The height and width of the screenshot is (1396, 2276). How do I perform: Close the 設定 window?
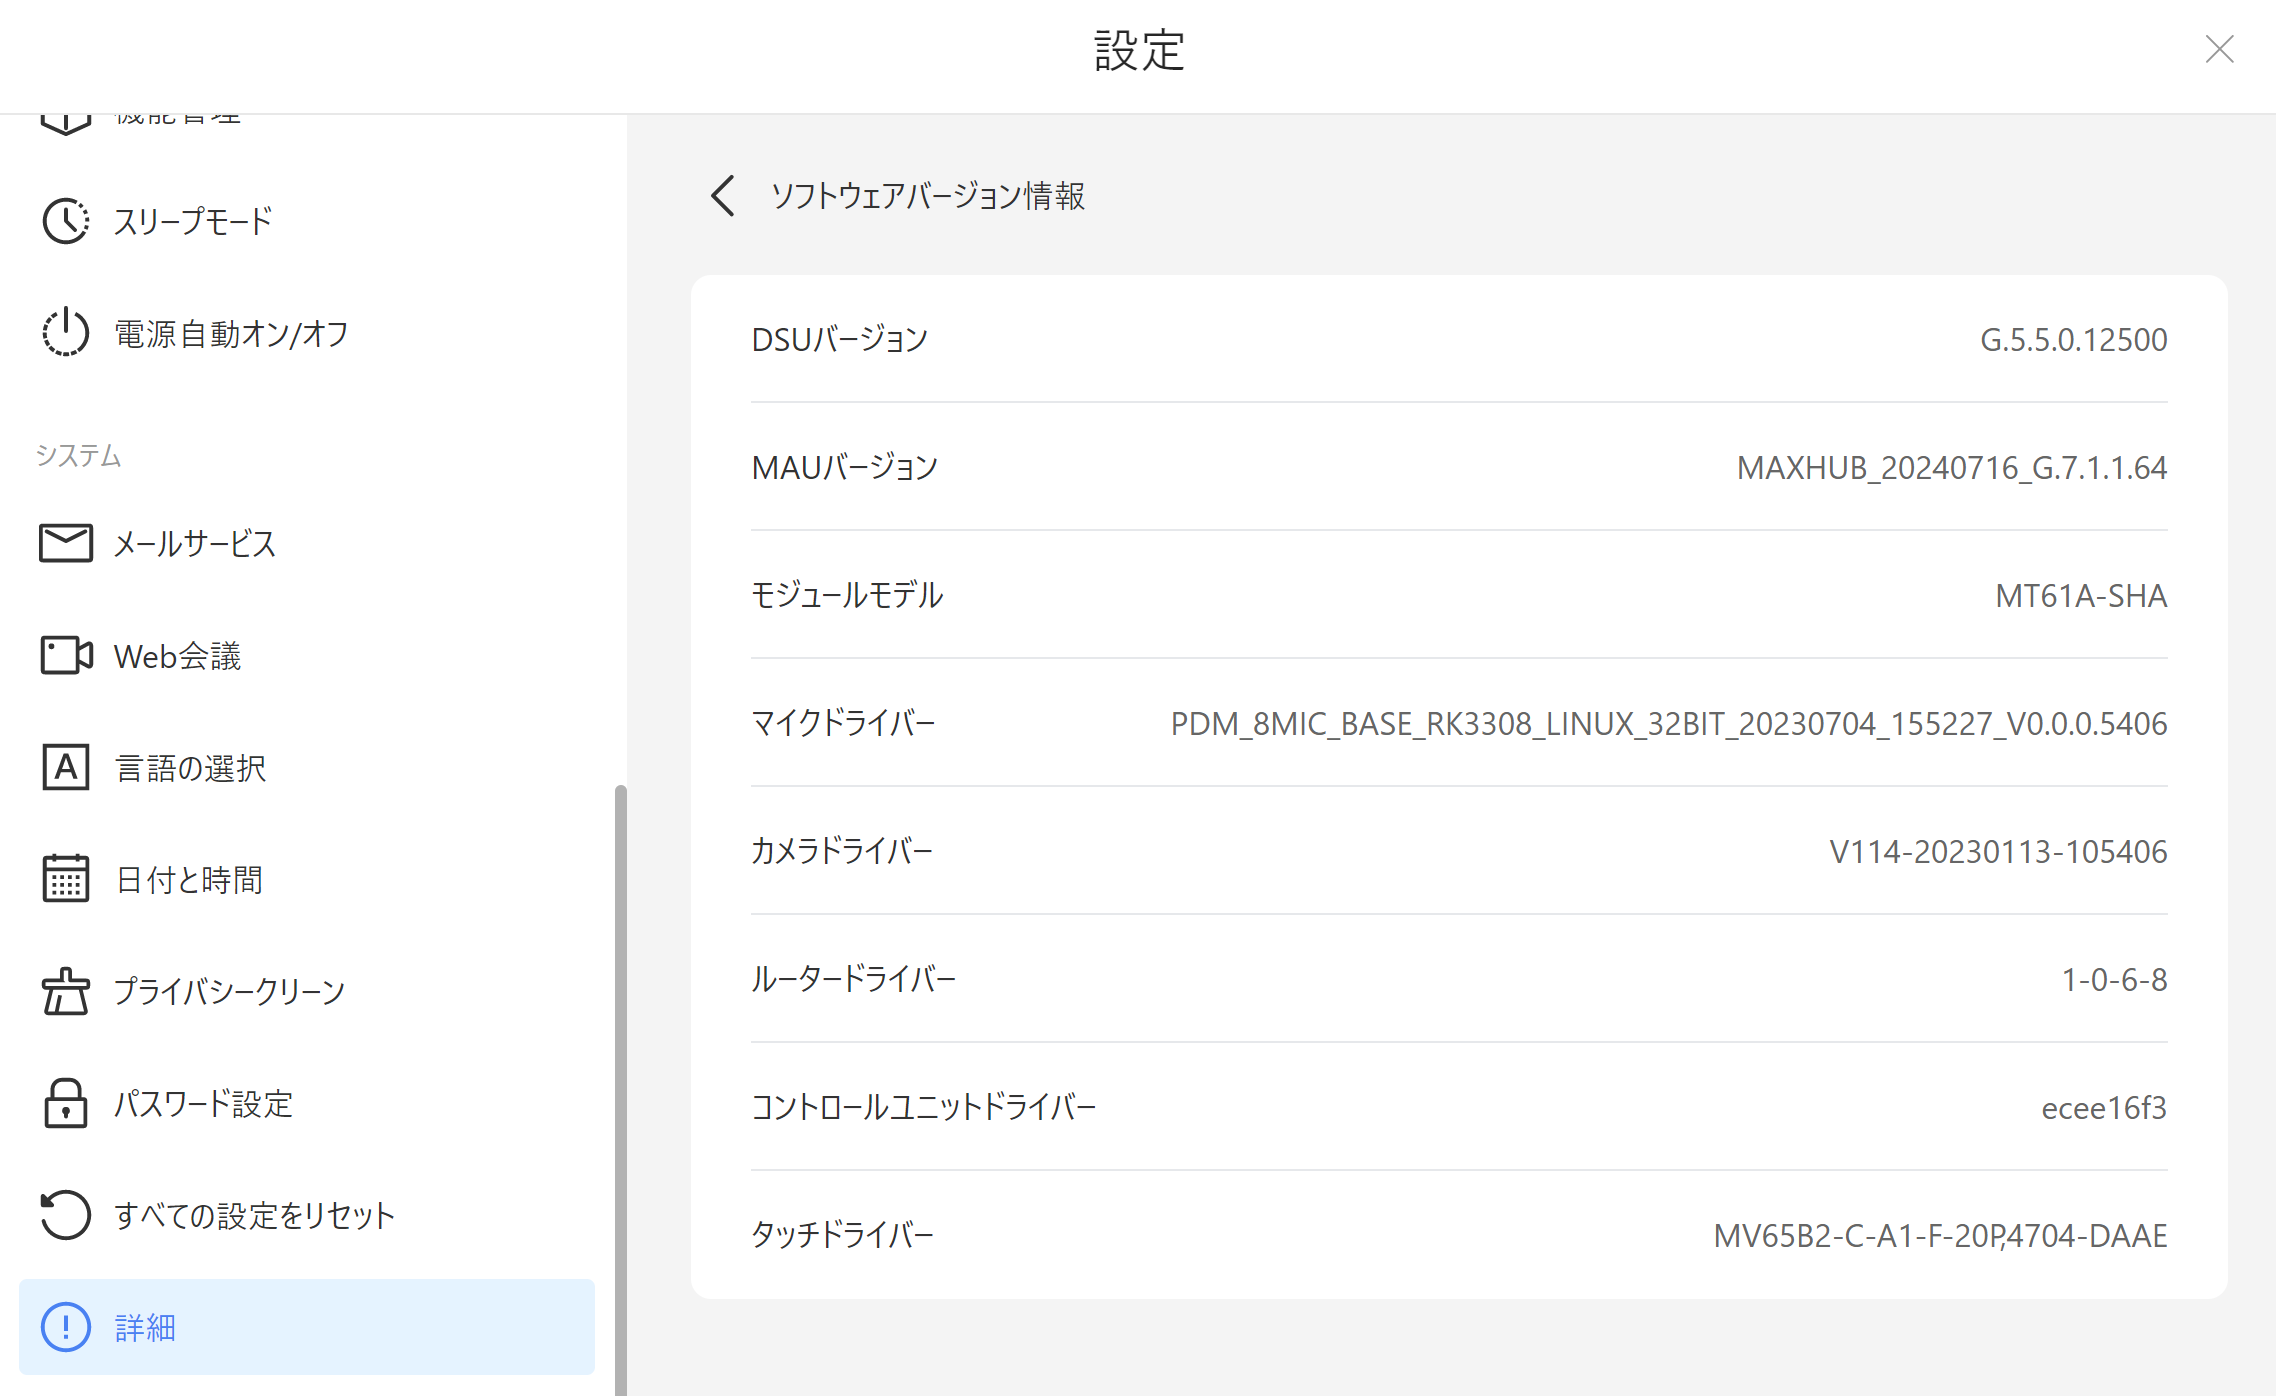(x=2219, y=49)
